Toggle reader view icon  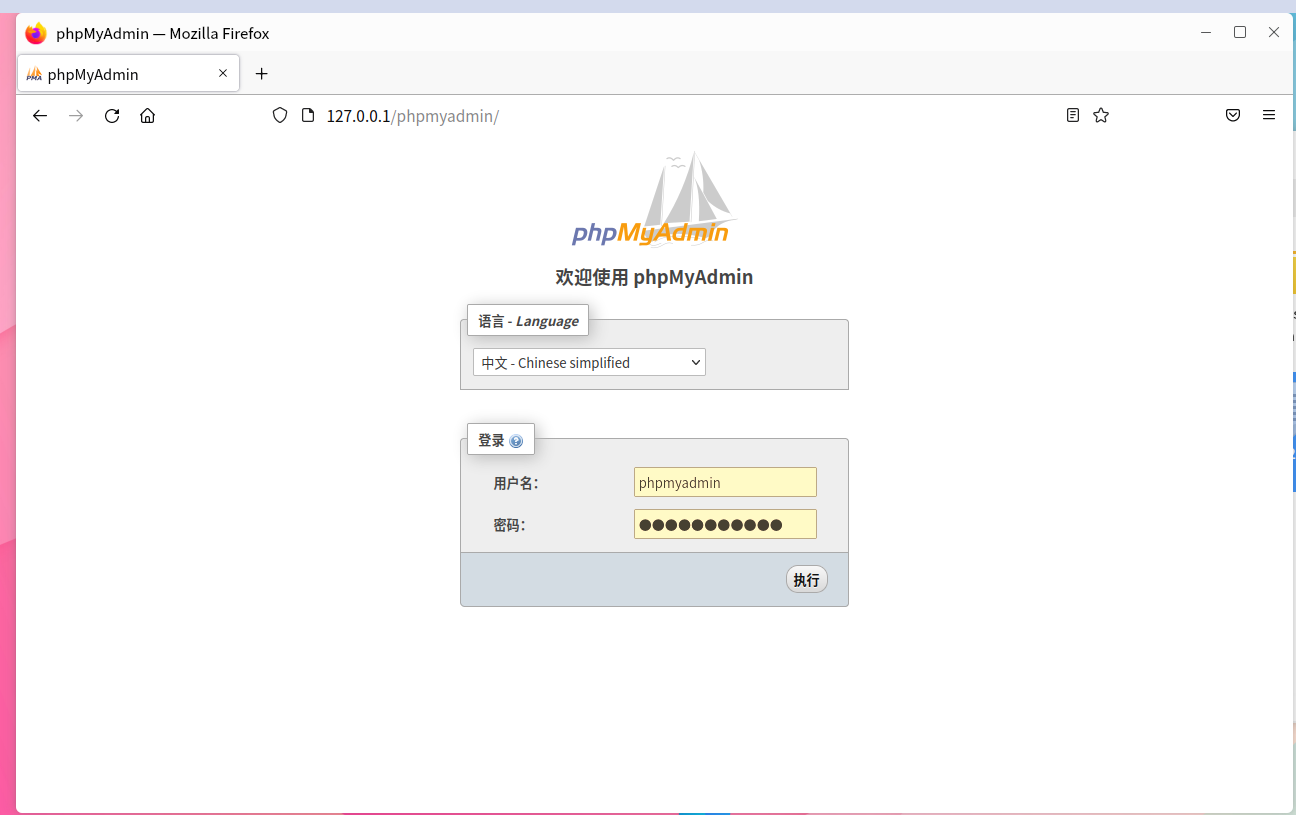(x=1073, y=116)
